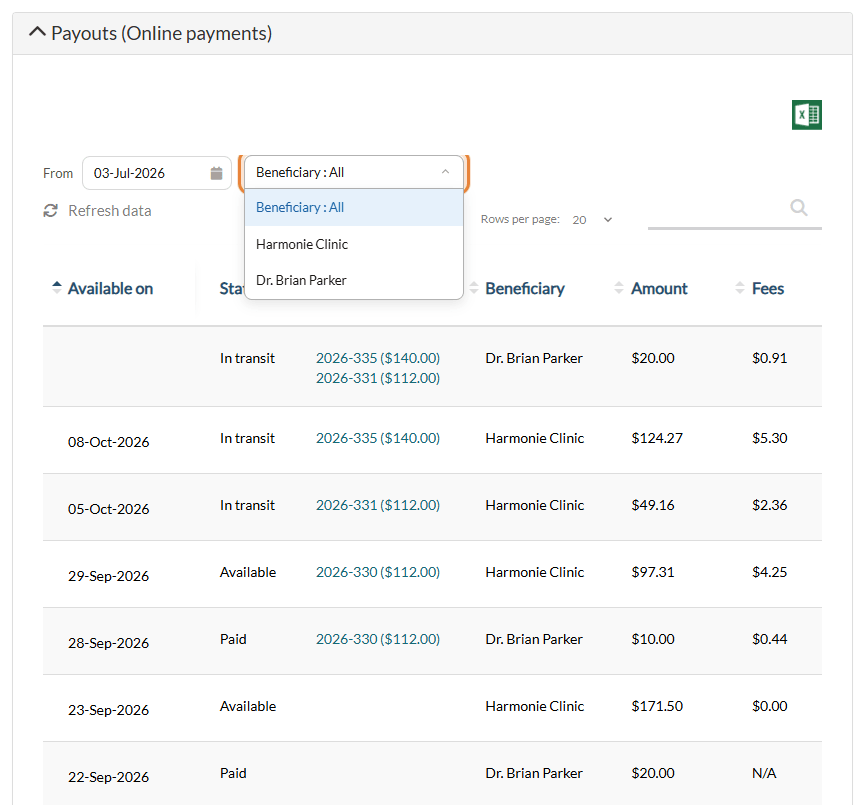Image resolution: width=865 pixels, height=805 pixels.
Task: Open invoice 2026-331 in Dr. Brian Parker row
Action: (378, 378)
